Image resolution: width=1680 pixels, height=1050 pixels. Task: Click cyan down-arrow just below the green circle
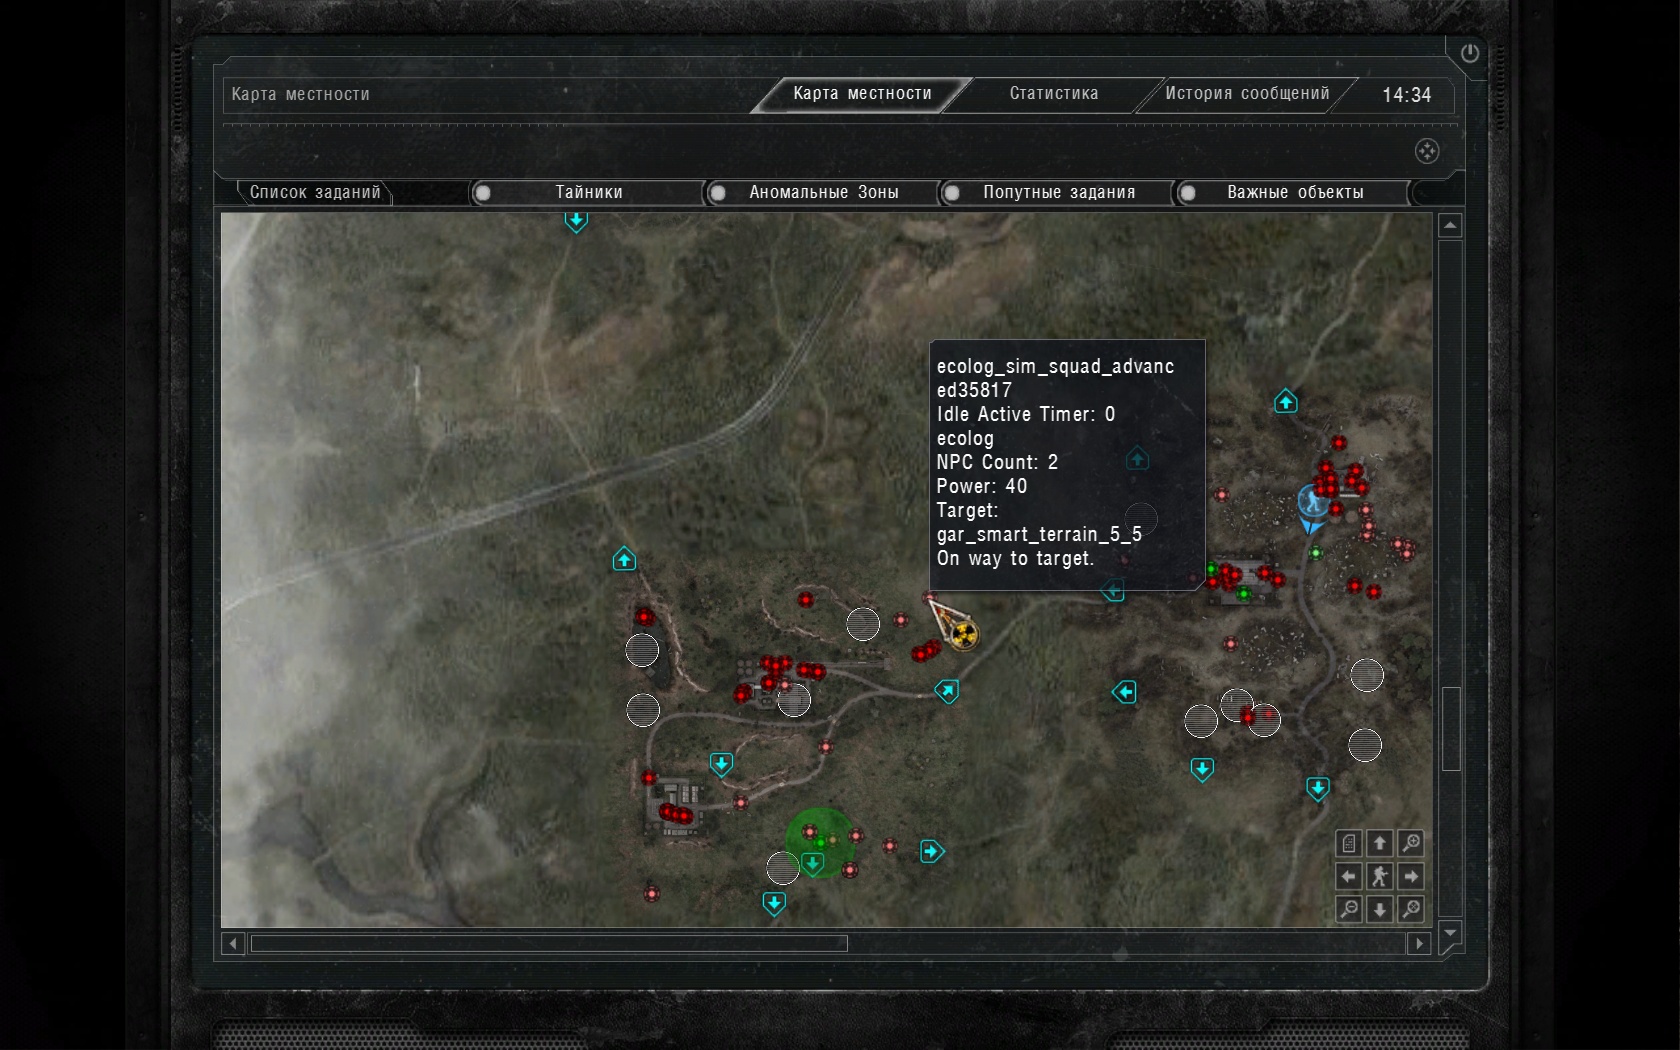774,904
